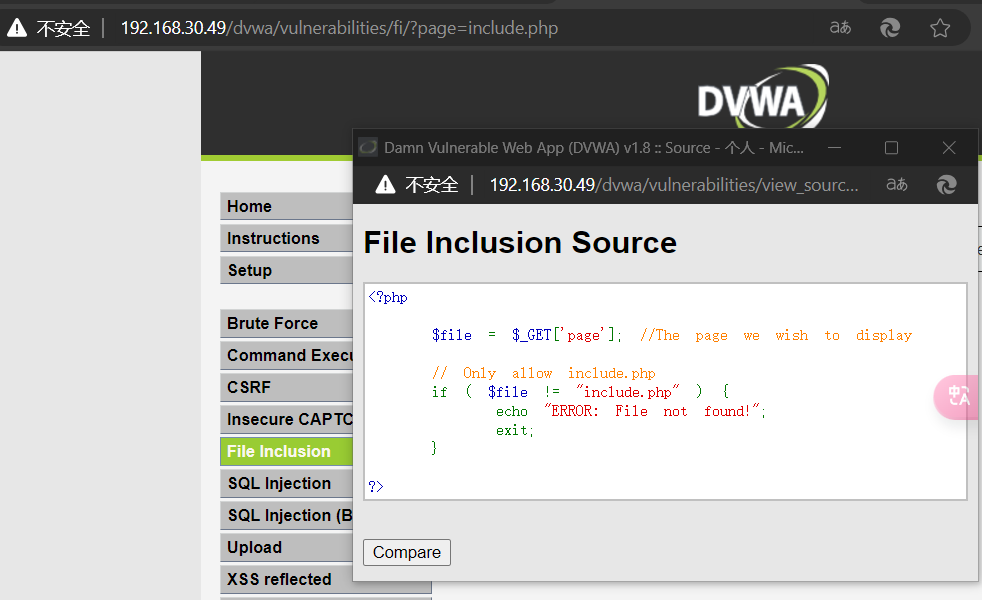
Task: Minimize the Source popup window
Action: [x=834, y=148]
